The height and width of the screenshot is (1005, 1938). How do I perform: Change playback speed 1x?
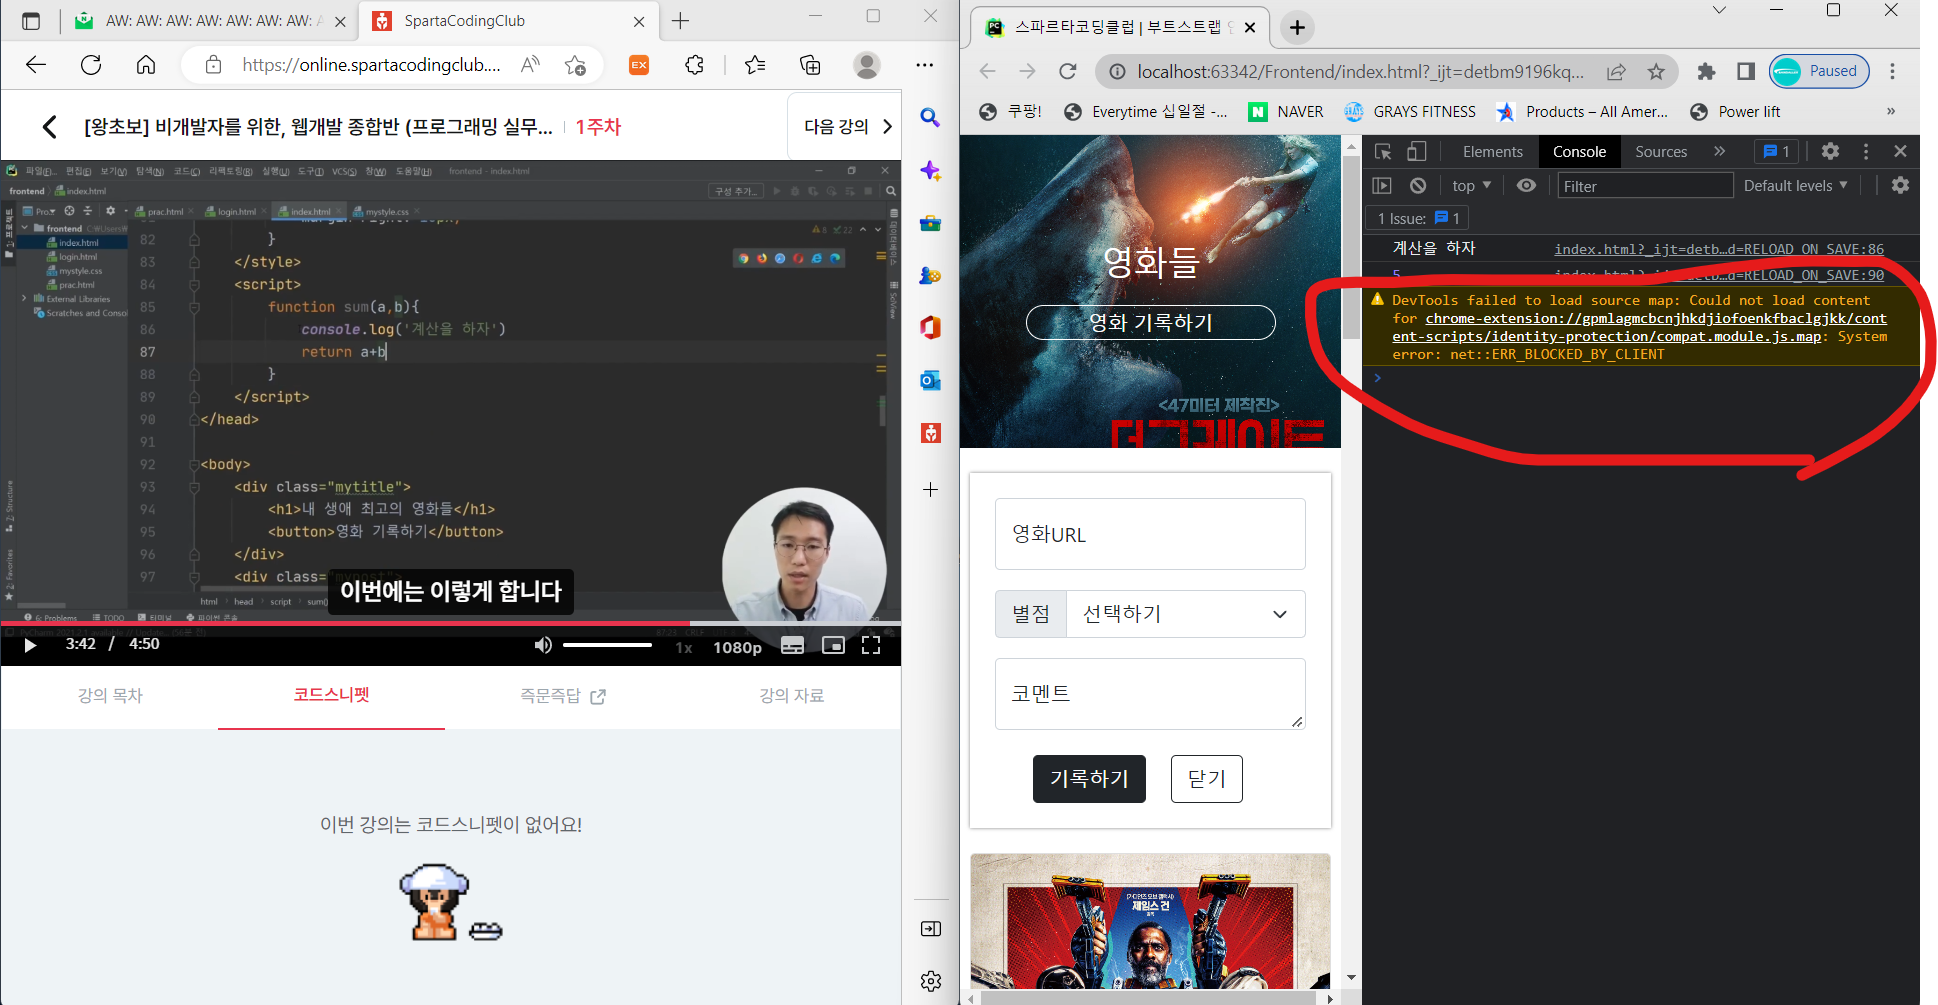[684, 647]
